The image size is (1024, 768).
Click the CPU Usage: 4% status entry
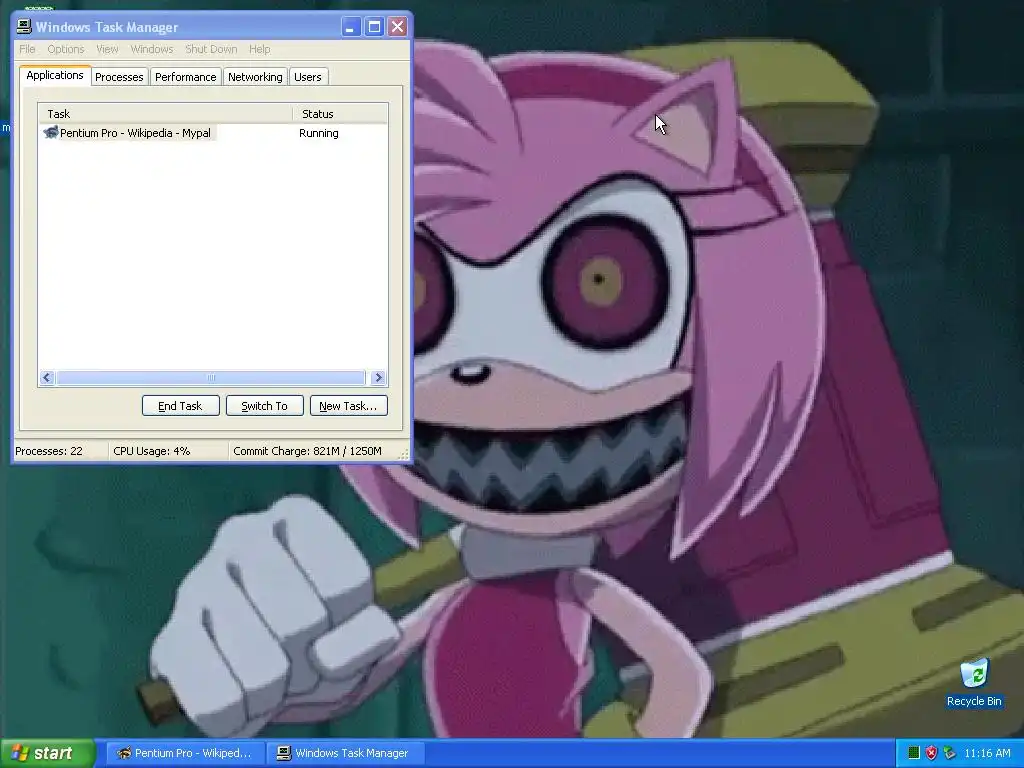coord(152,451)
